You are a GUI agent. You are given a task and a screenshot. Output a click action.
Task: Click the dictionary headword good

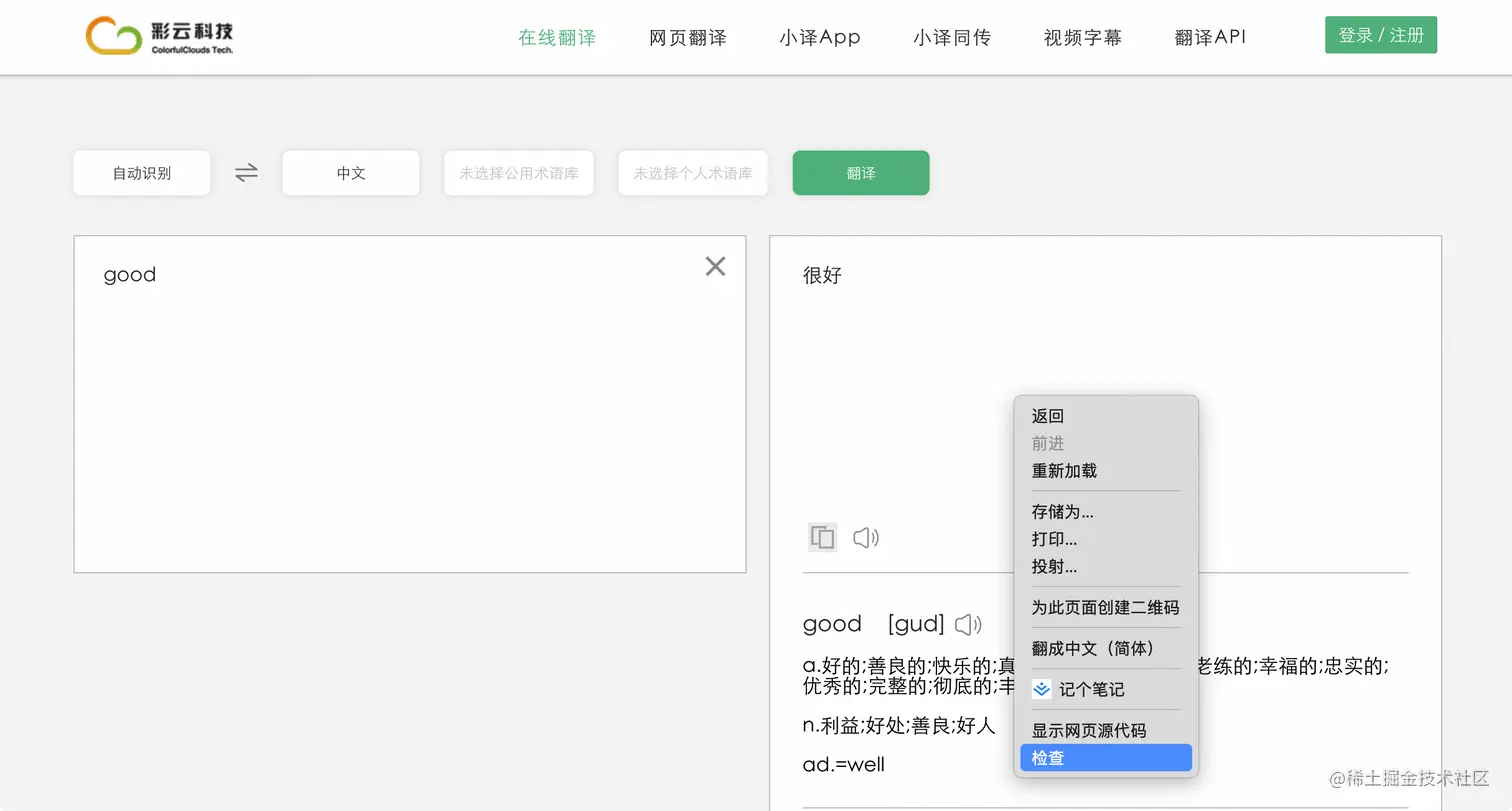pyautogui.click(x=832, y=625)
